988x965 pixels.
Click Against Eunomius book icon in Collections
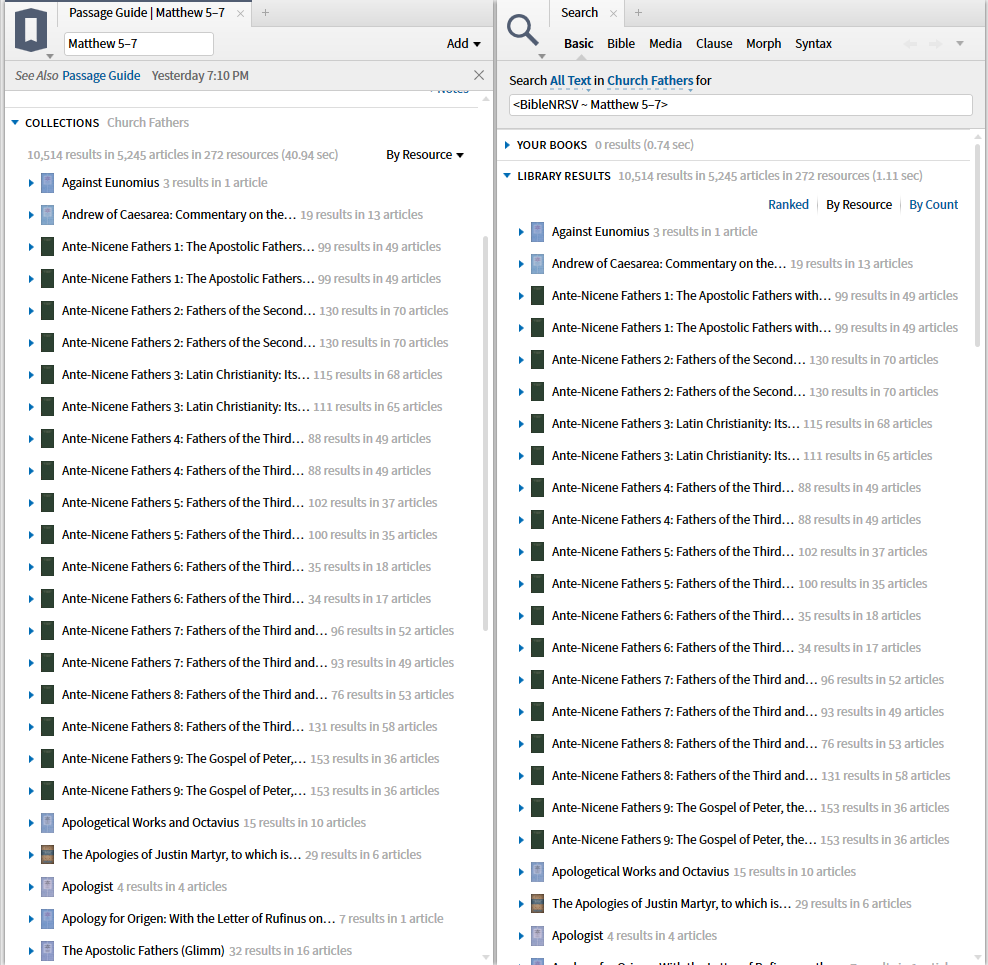click(x=47, y=183)
